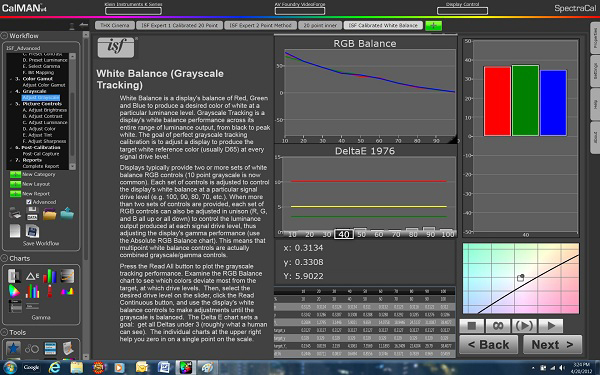The height and width of the screenshot is (375, 600).
Task: Select A. Adjust Brightness workflow step
Action: coord(44,110)
